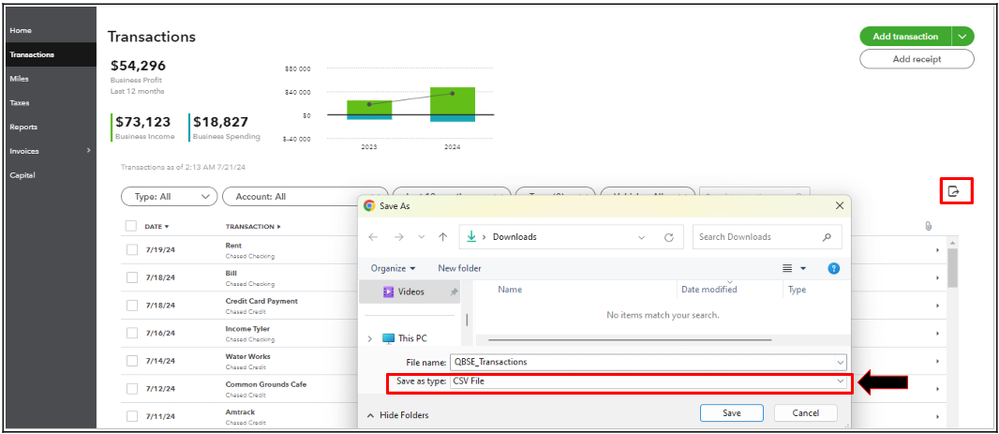Click the Videos folder icon
999x434 pixels.
point(388,292)
